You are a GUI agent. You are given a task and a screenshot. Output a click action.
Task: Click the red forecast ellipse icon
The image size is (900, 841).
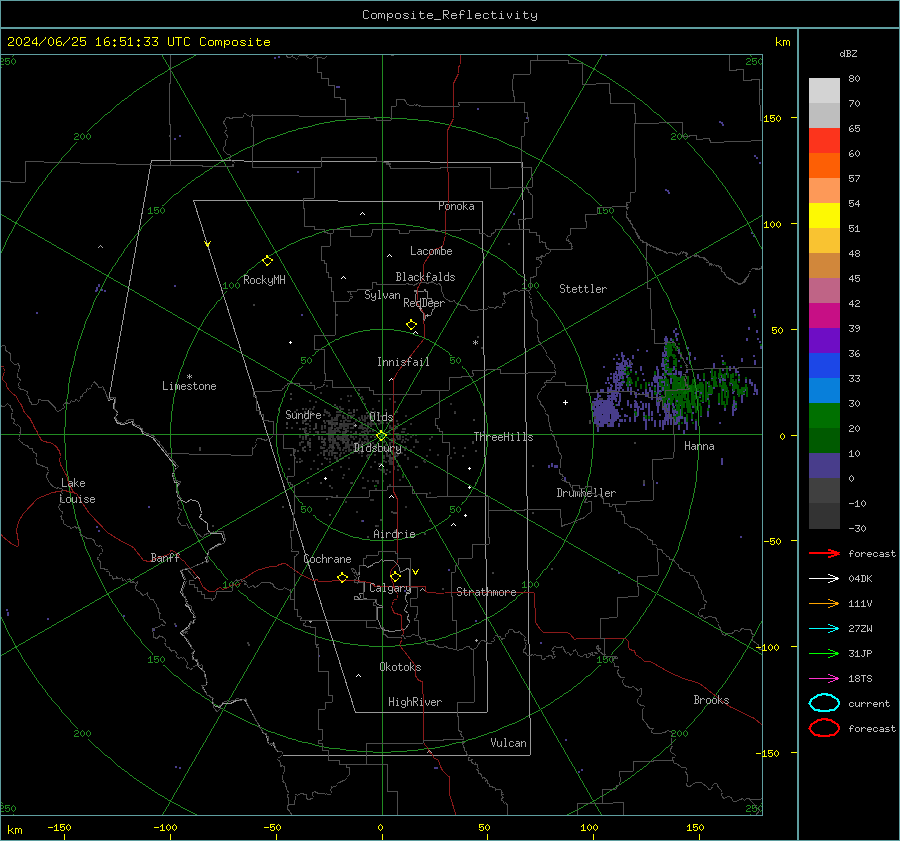[x=824, y=728]
